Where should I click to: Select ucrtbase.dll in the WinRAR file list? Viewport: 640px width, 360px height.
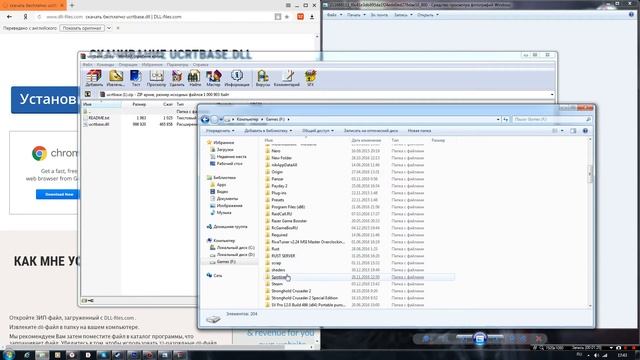click(x=99, y=124)
